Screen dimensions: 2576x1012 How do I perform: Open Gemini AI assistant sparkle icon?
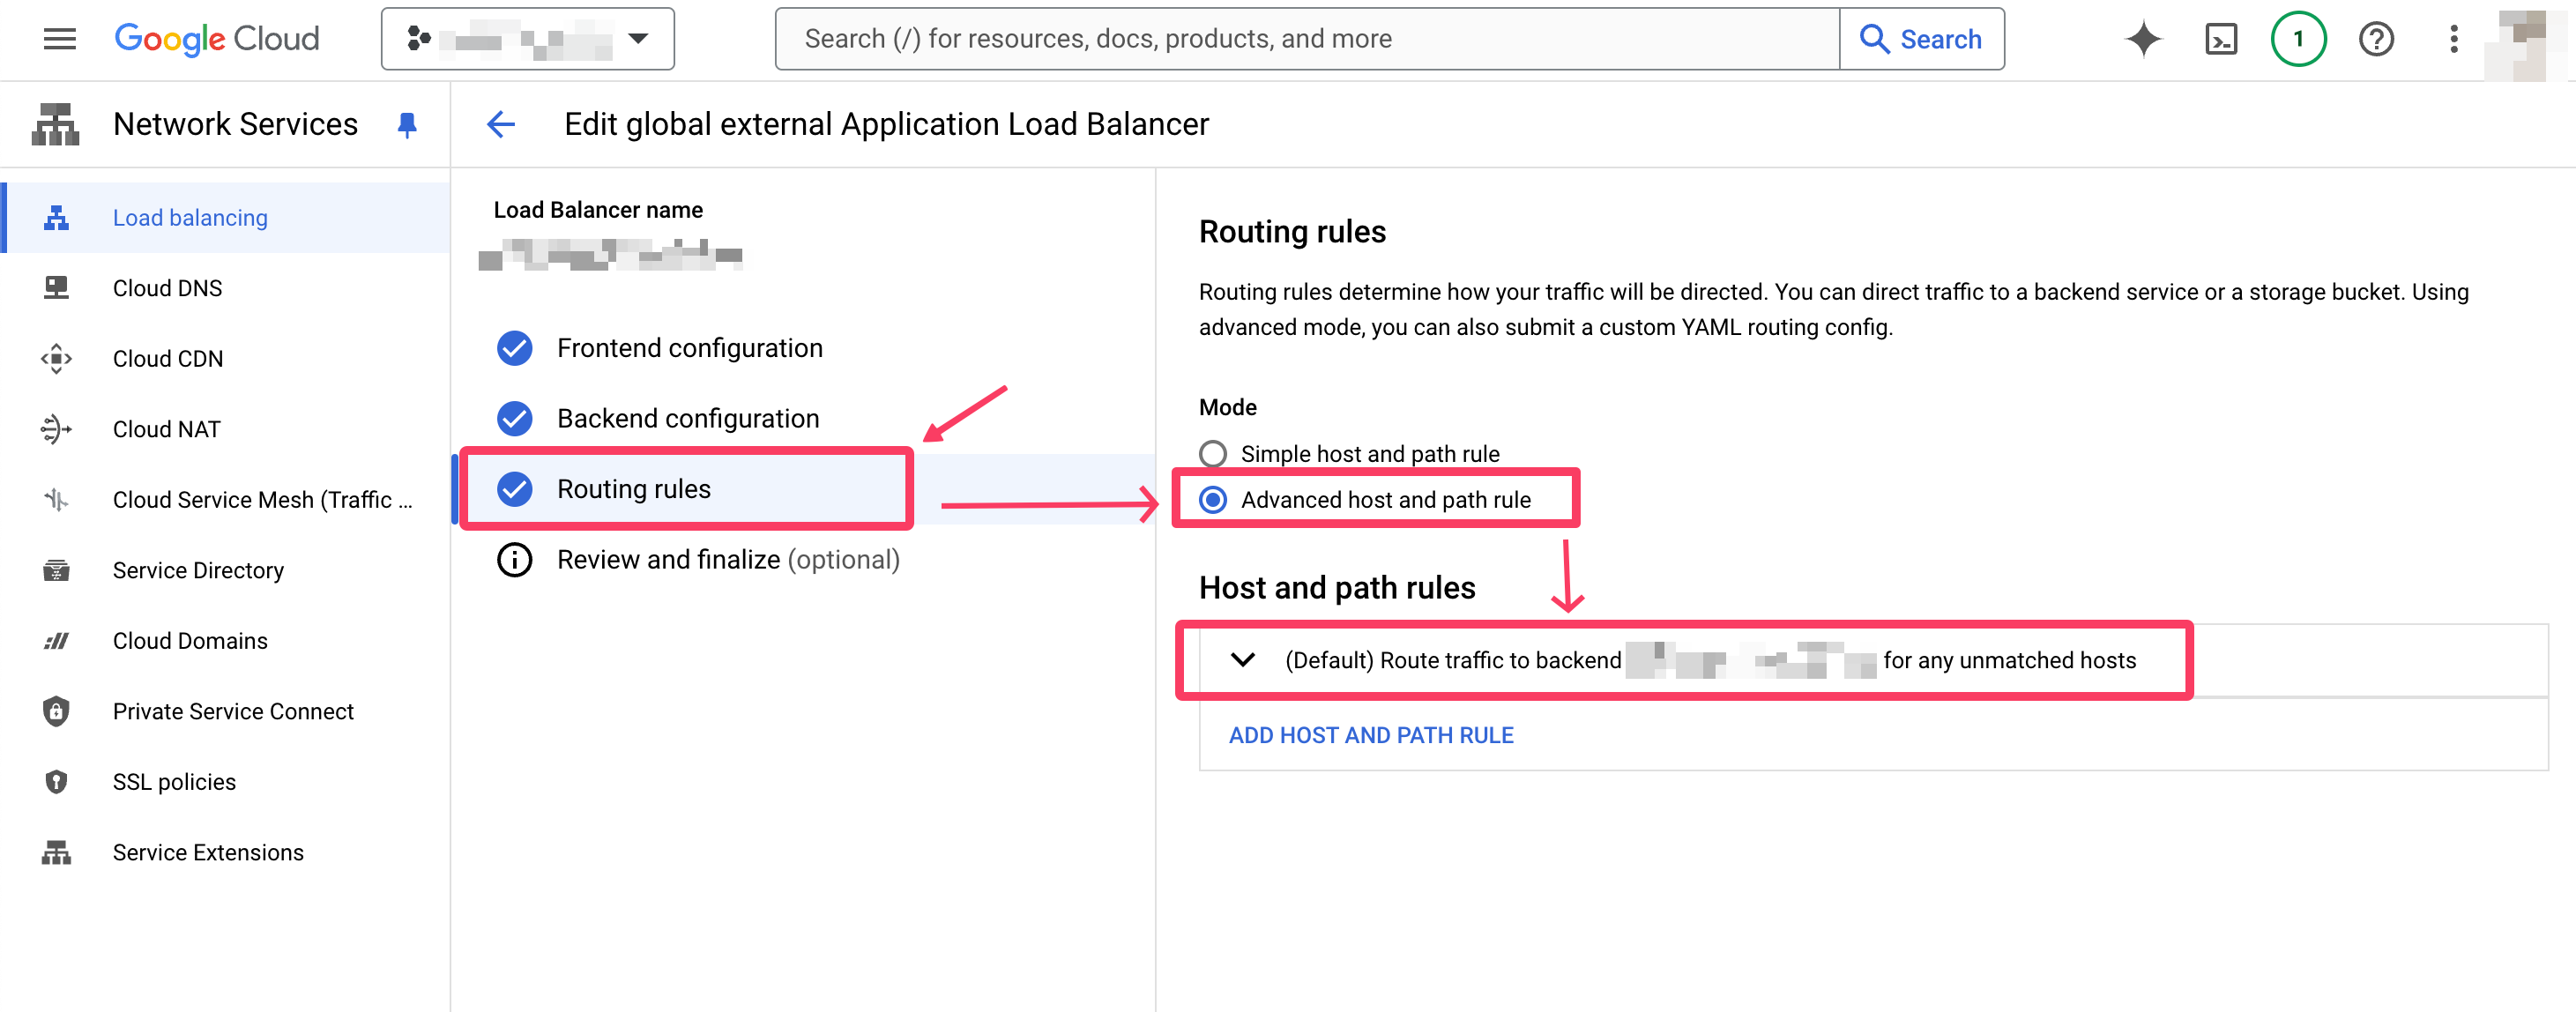coord(2143,39)
